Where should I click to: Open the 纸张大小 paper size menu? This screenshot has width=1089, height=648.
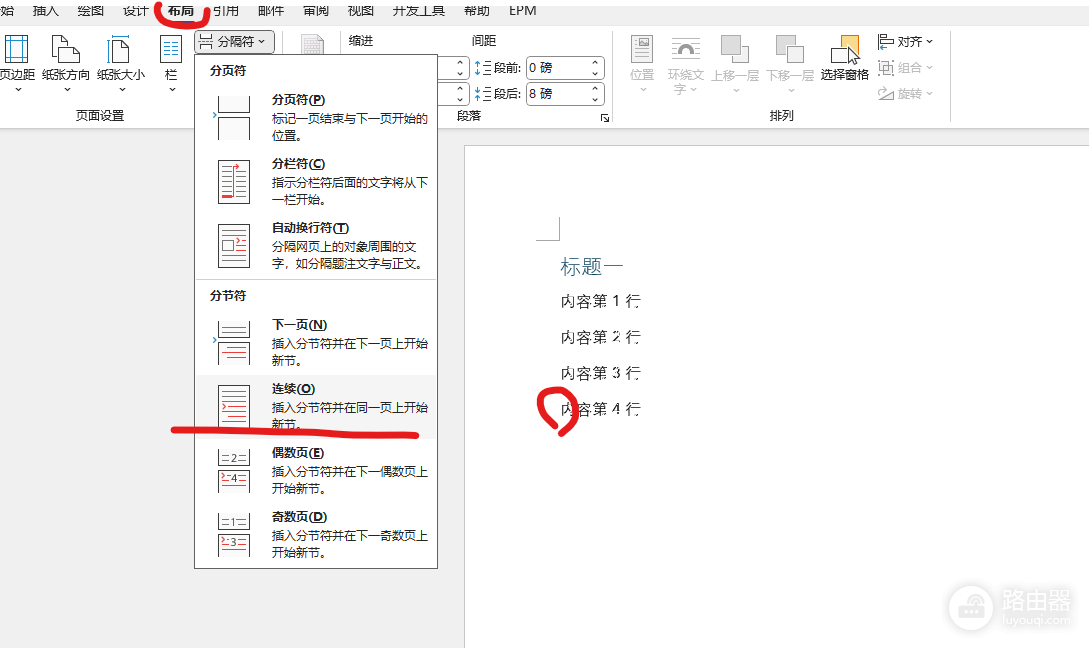[121, 64]
